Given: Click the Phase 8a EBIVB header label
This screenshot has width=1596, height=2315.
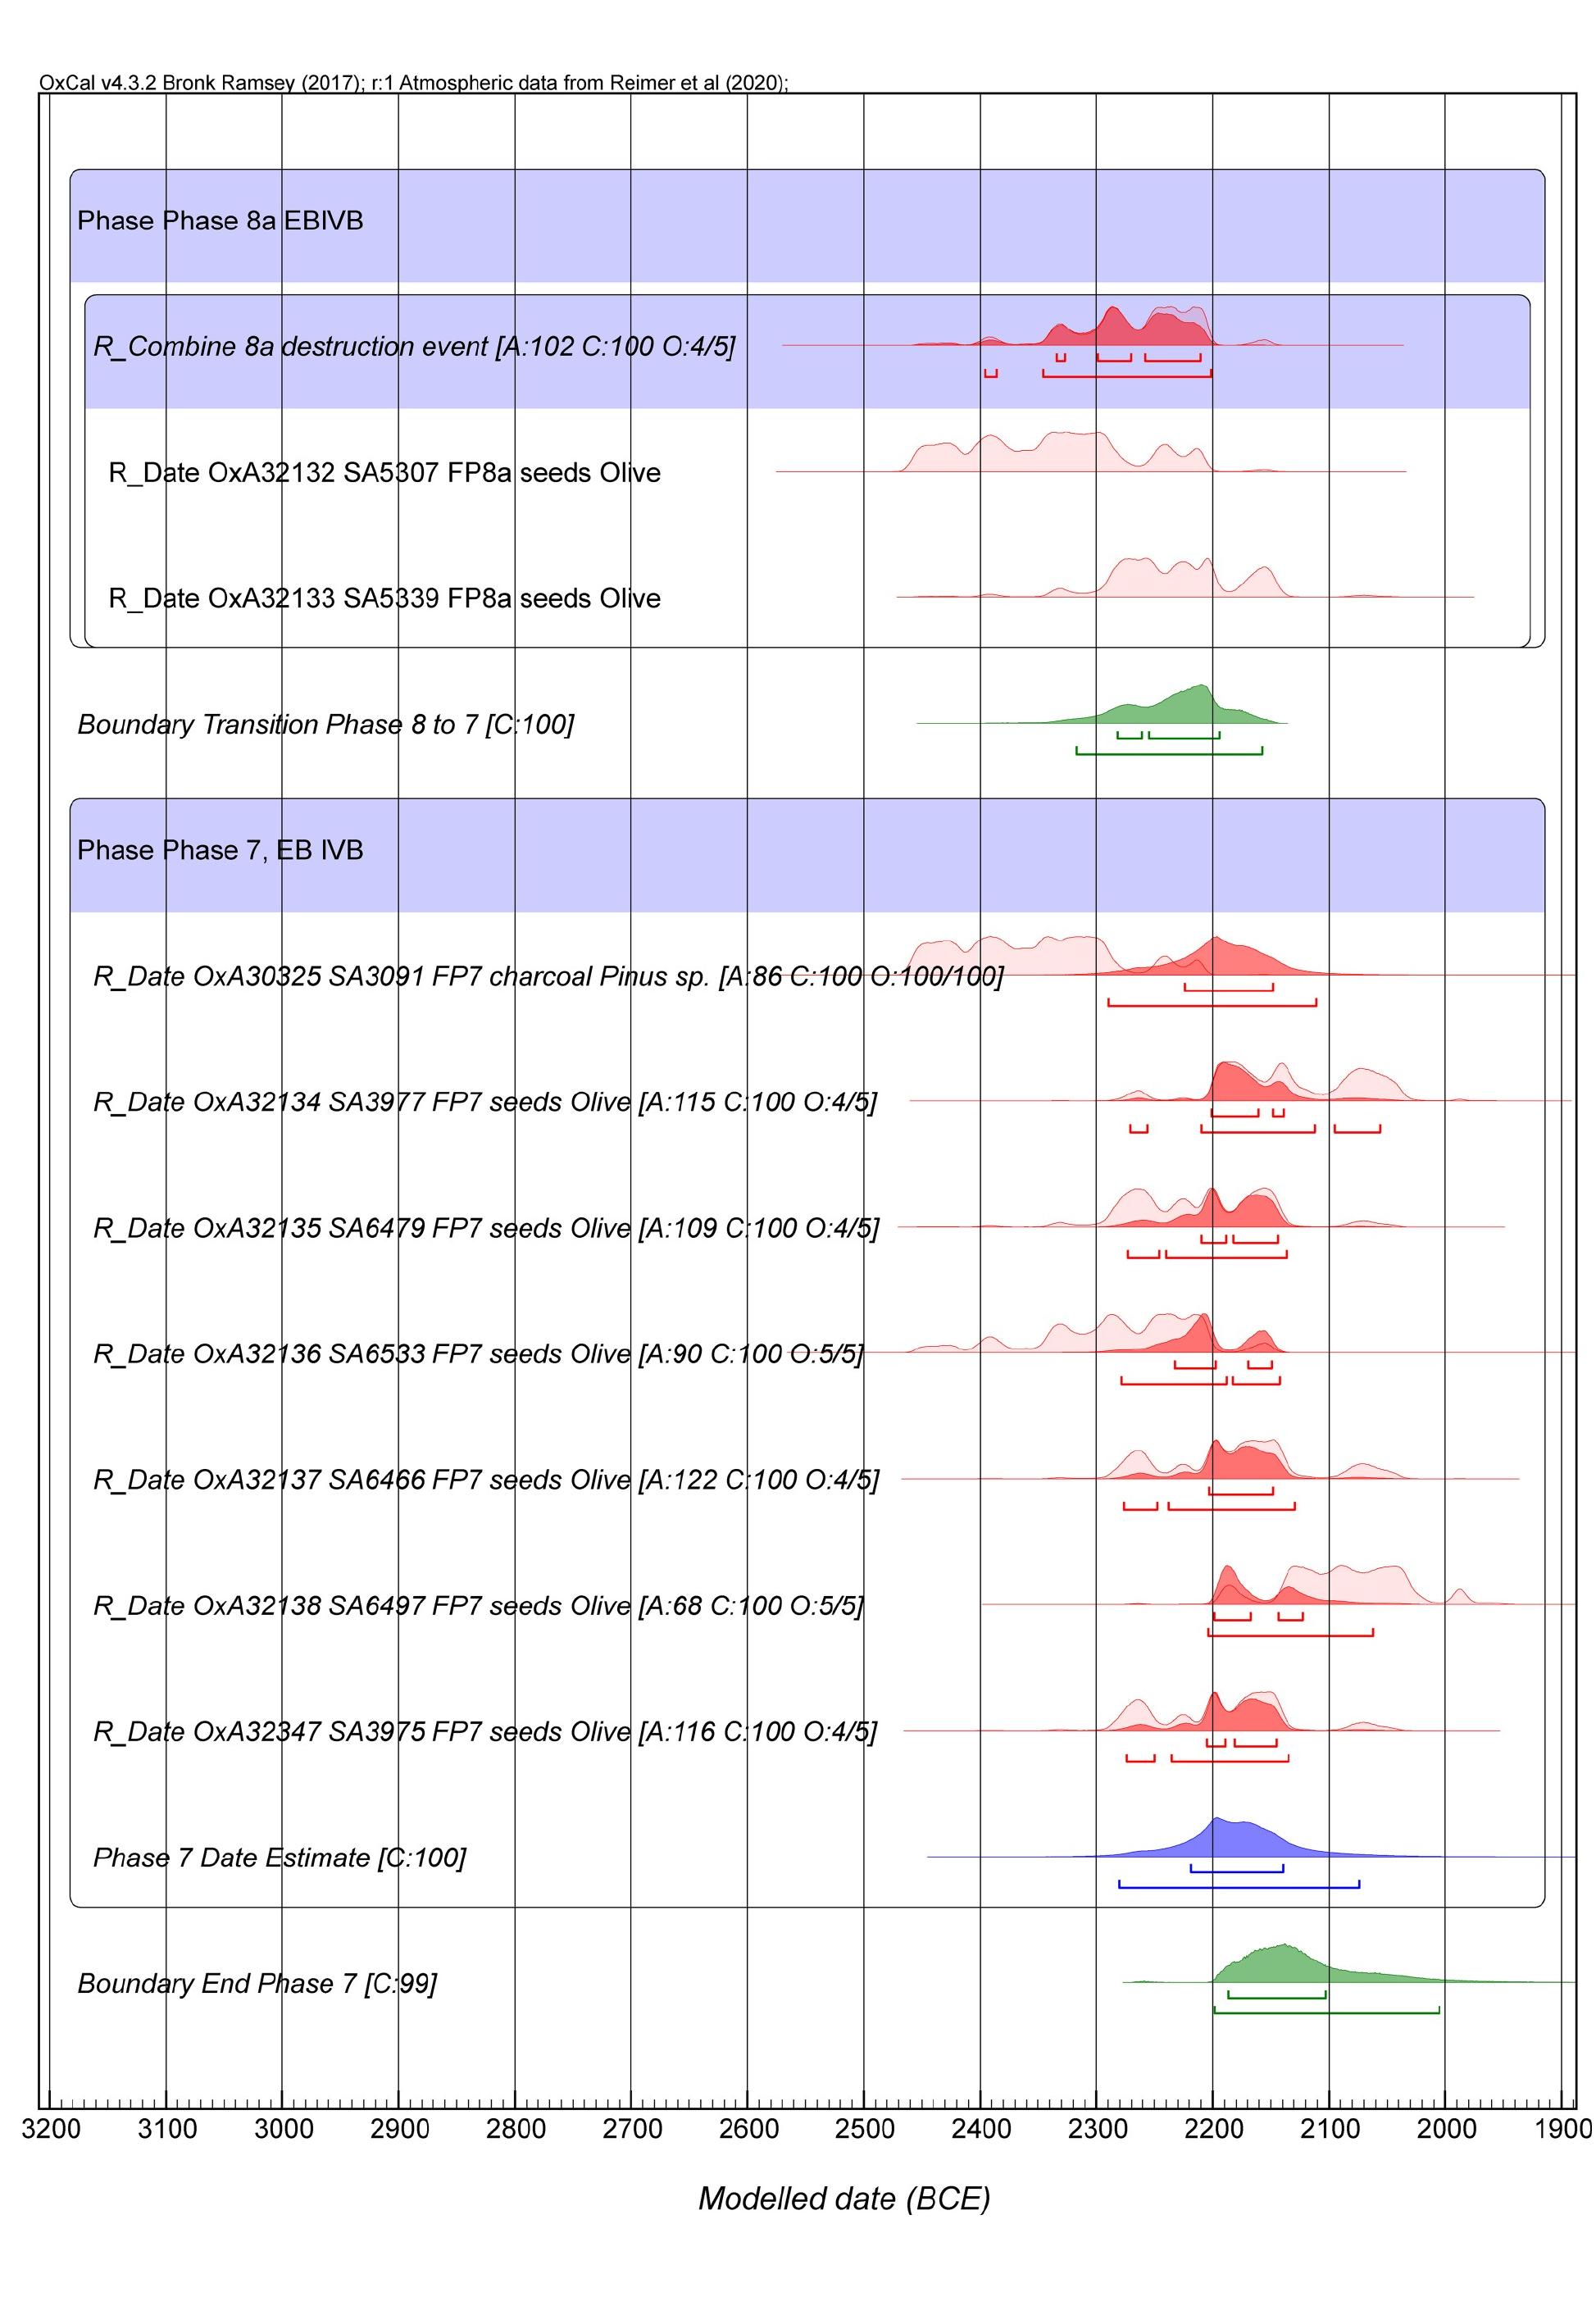Looking at the screenshot, I should (220, 220).
